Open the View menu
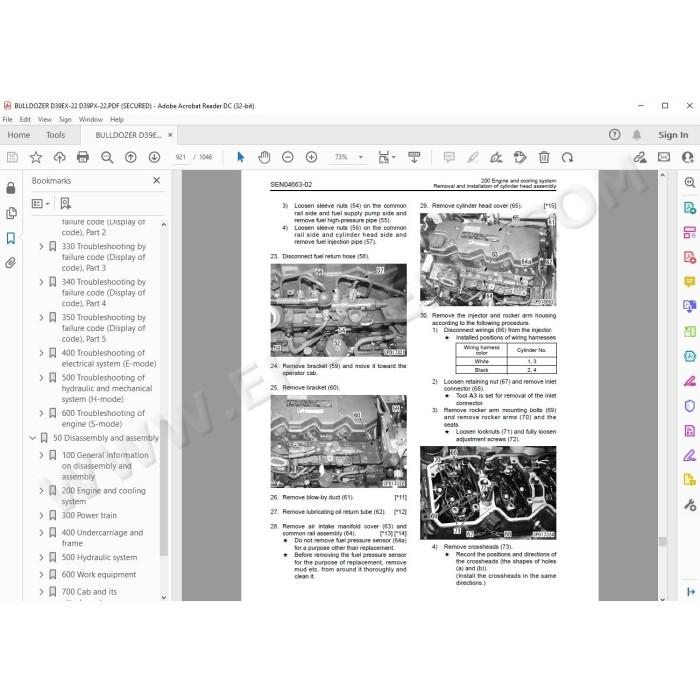Viewport: 700px width, 700px height. click(x=45, y=120)
